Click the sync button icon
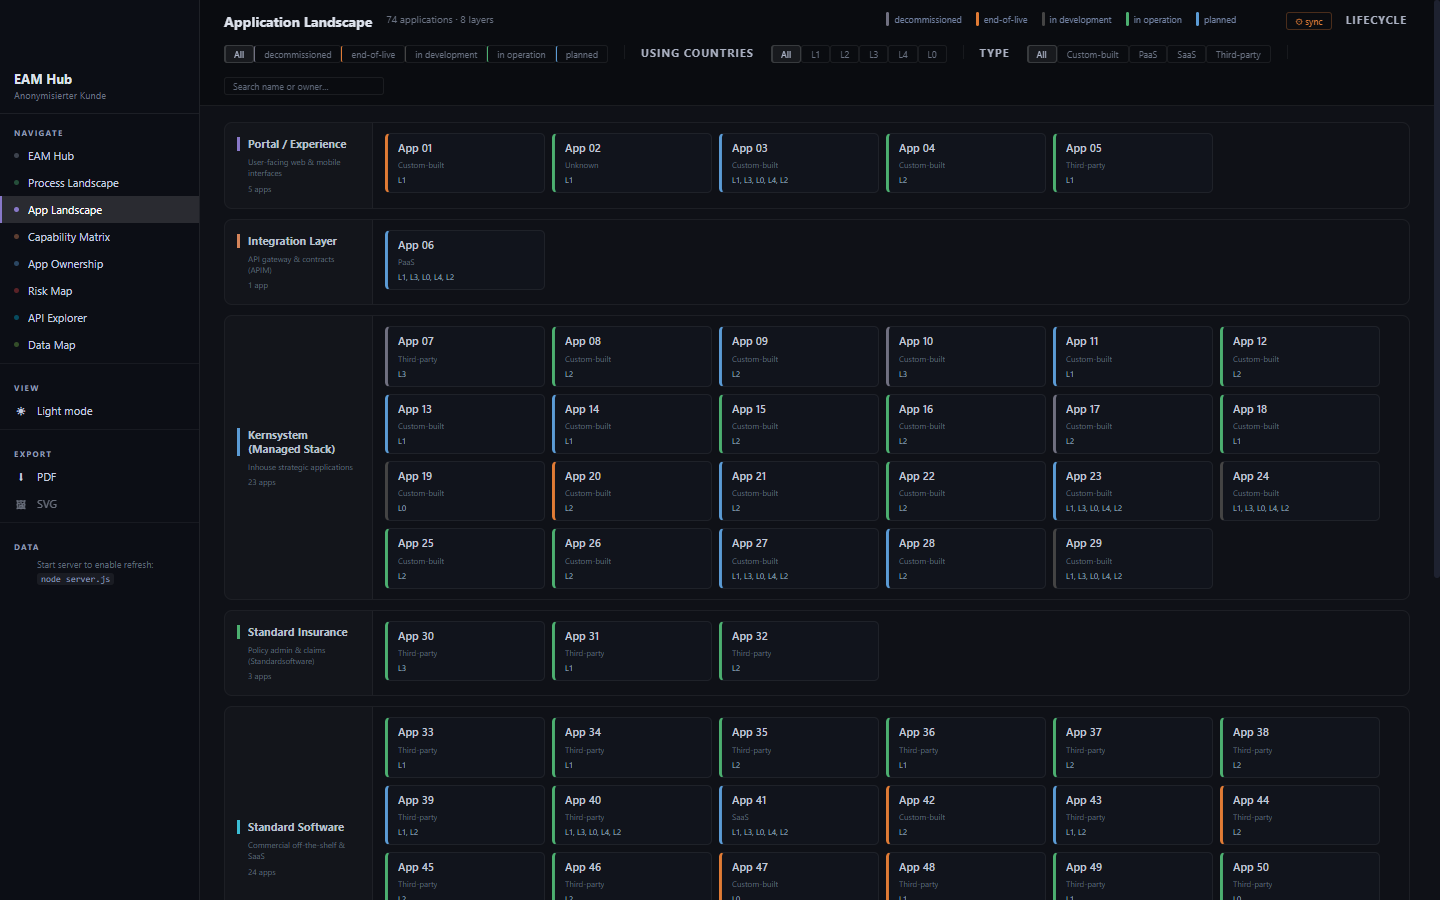 [1299, 22]
